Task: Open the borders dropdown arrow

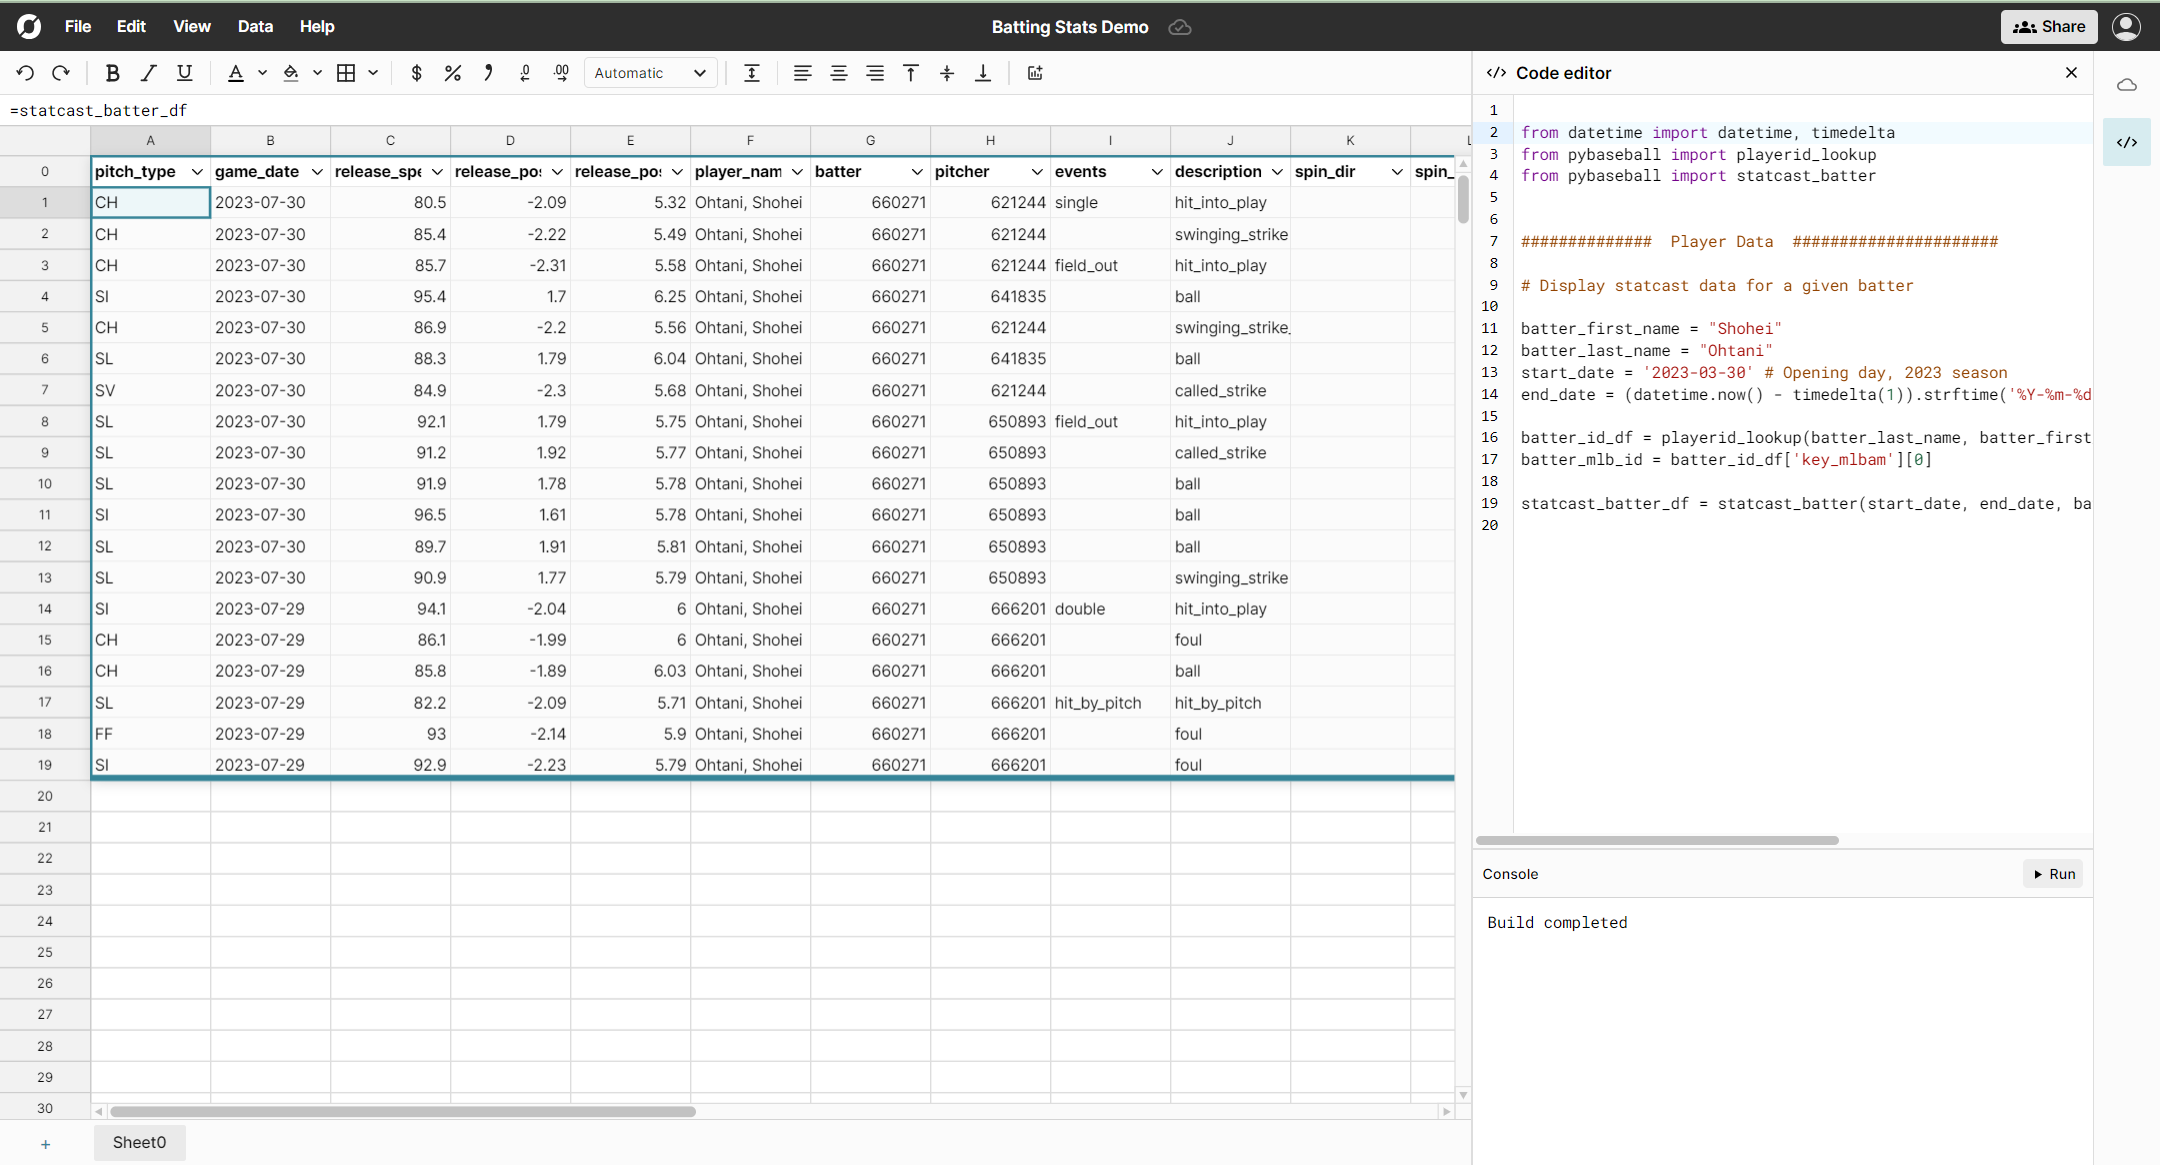Action: [373, 73]
